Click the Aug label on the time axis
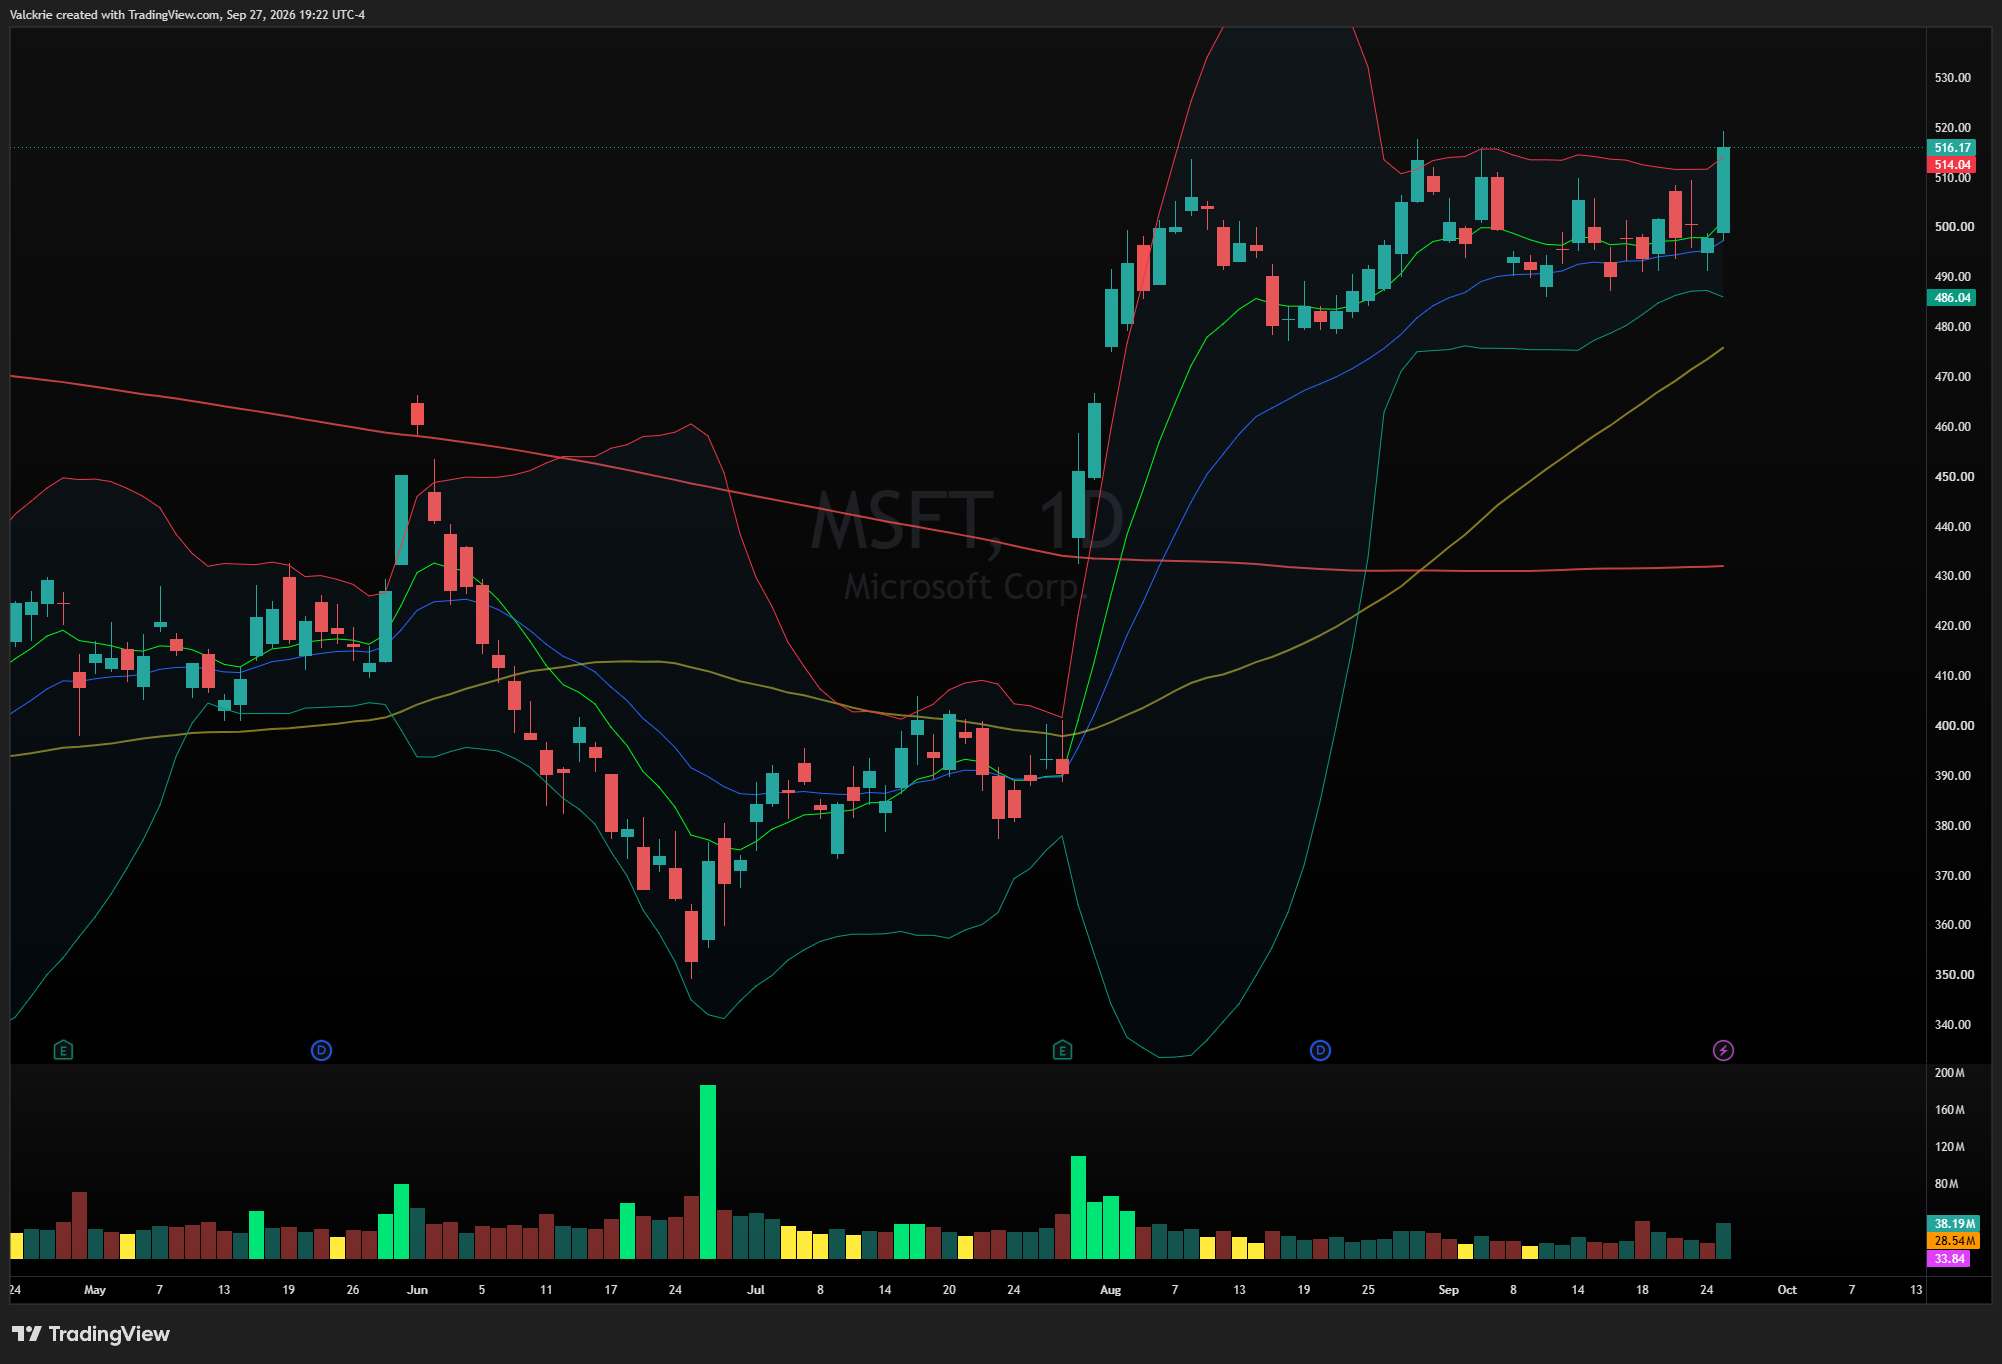This screenshot has width=2002, height=1364. click(1110, 1290)
